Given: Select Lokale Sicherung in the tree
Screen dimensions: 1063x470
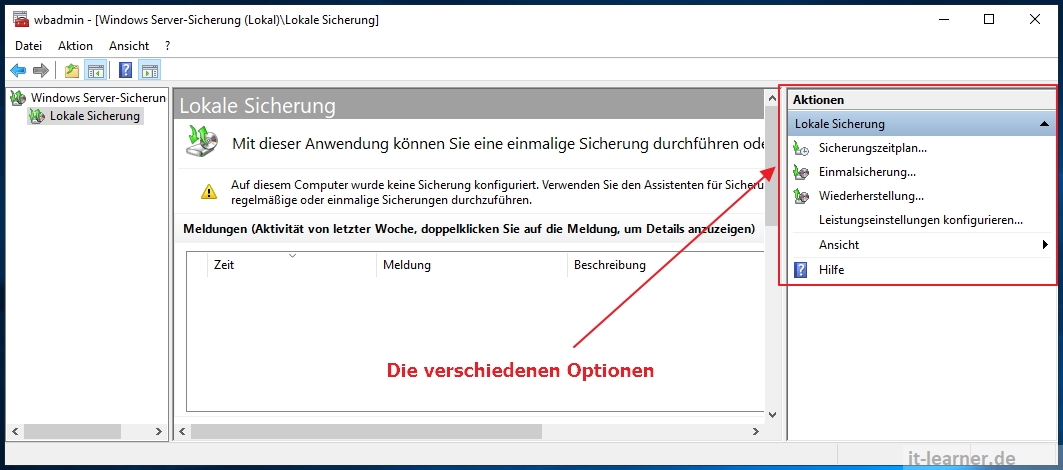Looking at the screenshot, I should click(95, 116).
